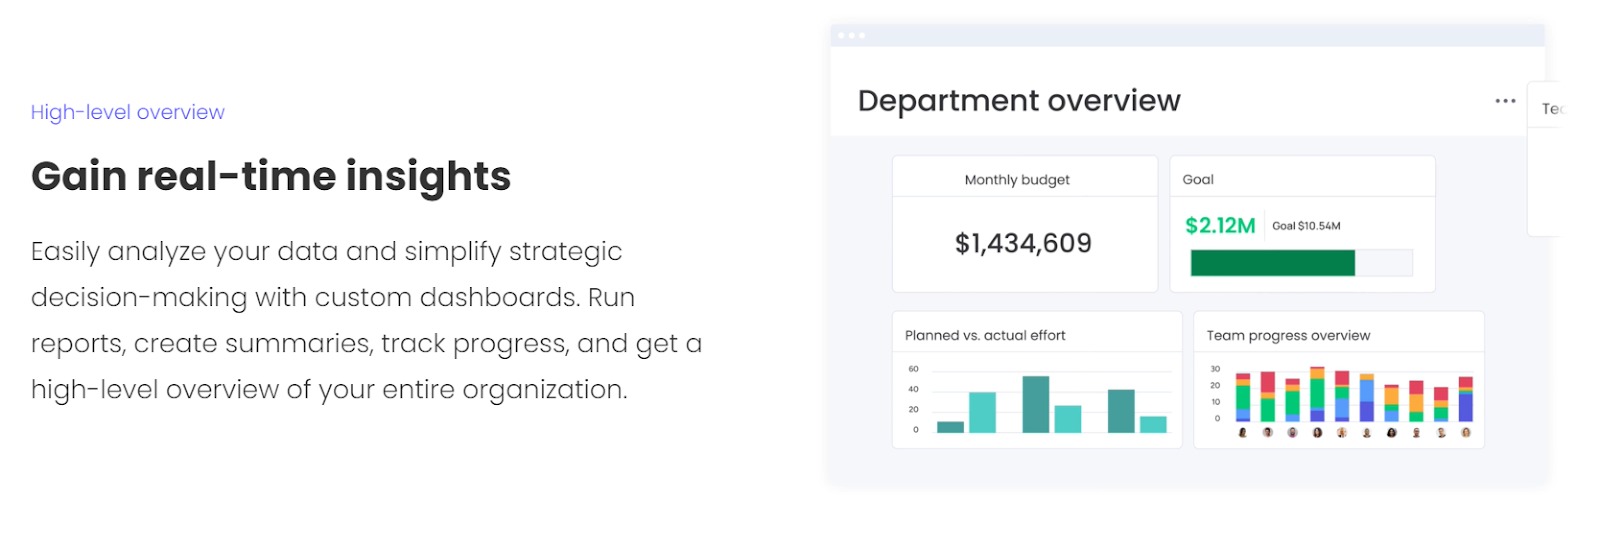The height and width of the screenshot is (549, 1600).
Task: Select the Planned vs. actual effort title
Action: pos(985,336)
